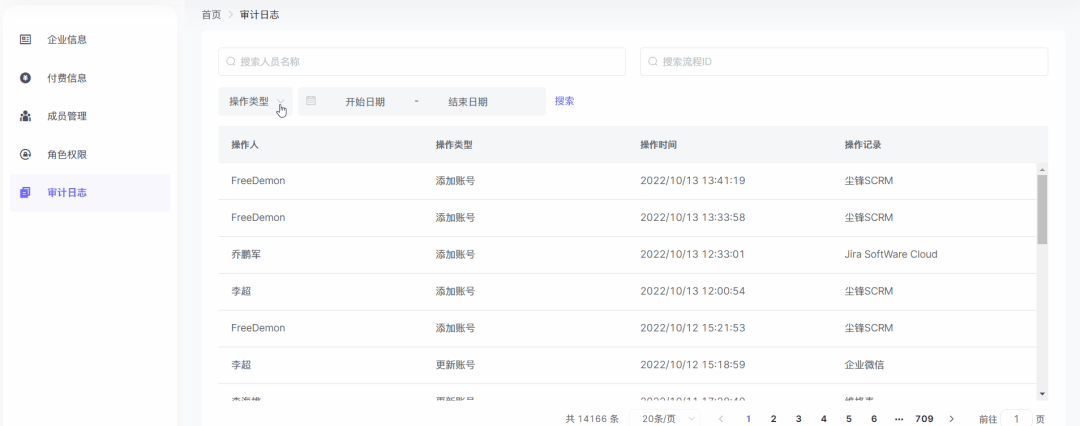The image size is (1080, 426).
Task: Open 付费信息 menu item
Action: tap(67, 78)
